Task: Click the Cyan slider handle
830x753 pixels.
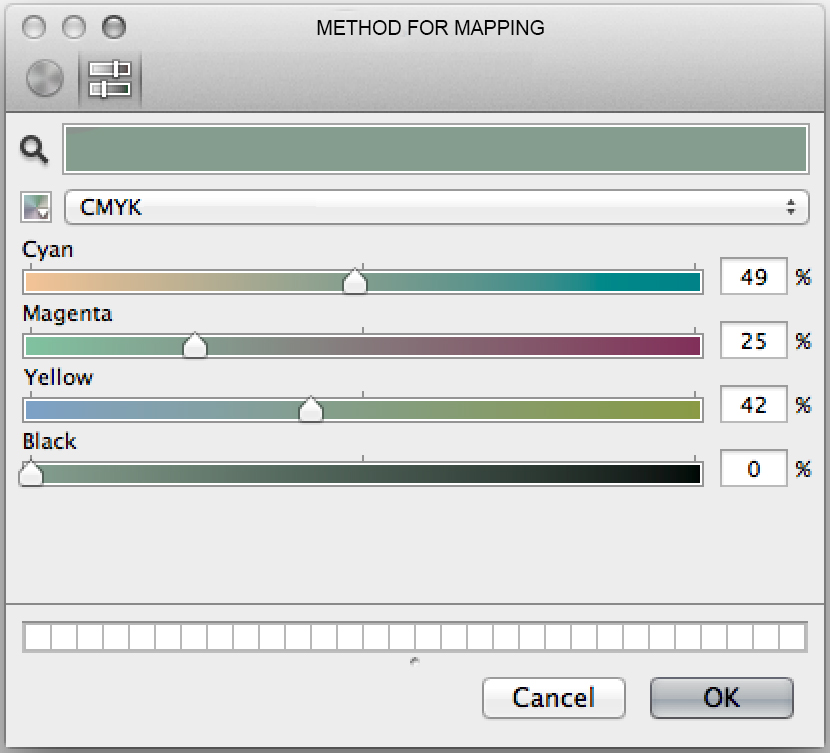Action: pos(355,283)
